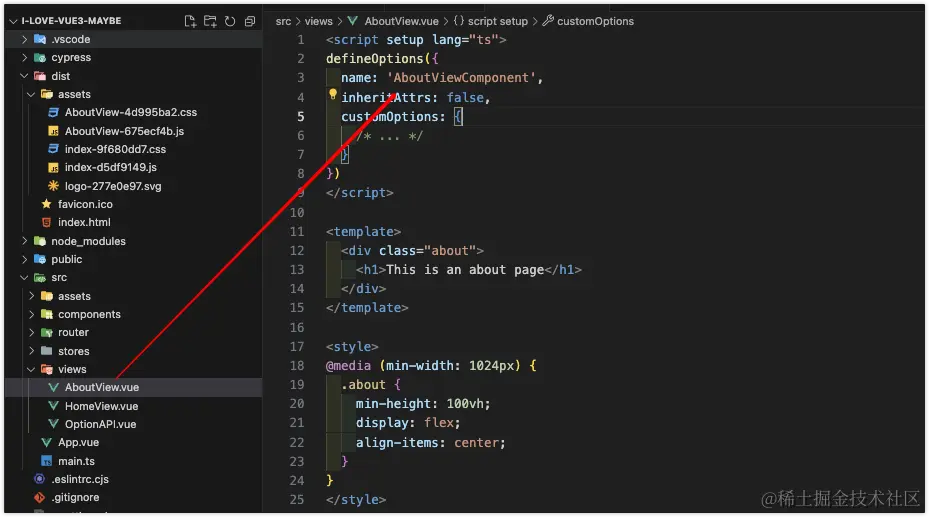Click the cypress folder icon
929x517 pixels.
coord(40,57)
